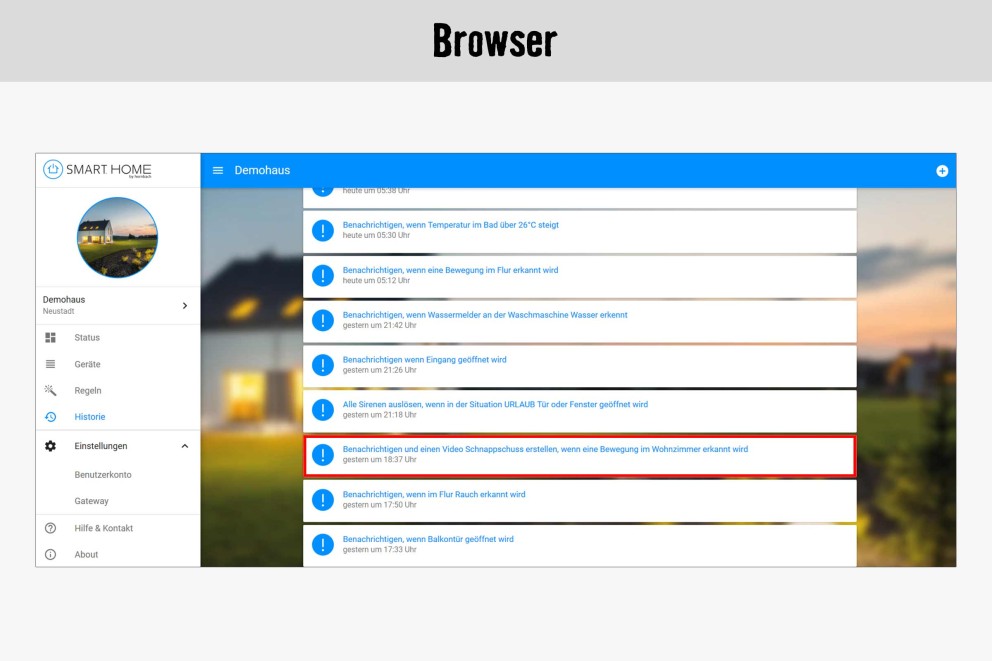Click the Smart Home logo

click(97, 170)
